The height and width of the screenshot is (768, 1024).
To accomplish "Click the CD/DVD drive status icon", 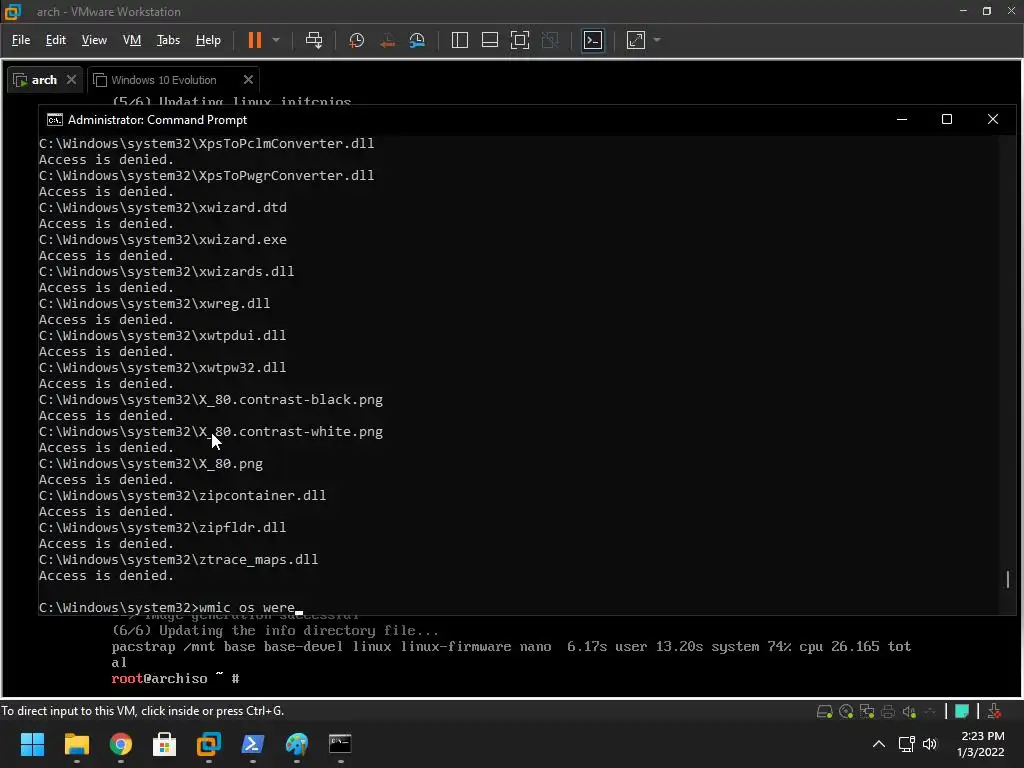I will pos(846,711).
